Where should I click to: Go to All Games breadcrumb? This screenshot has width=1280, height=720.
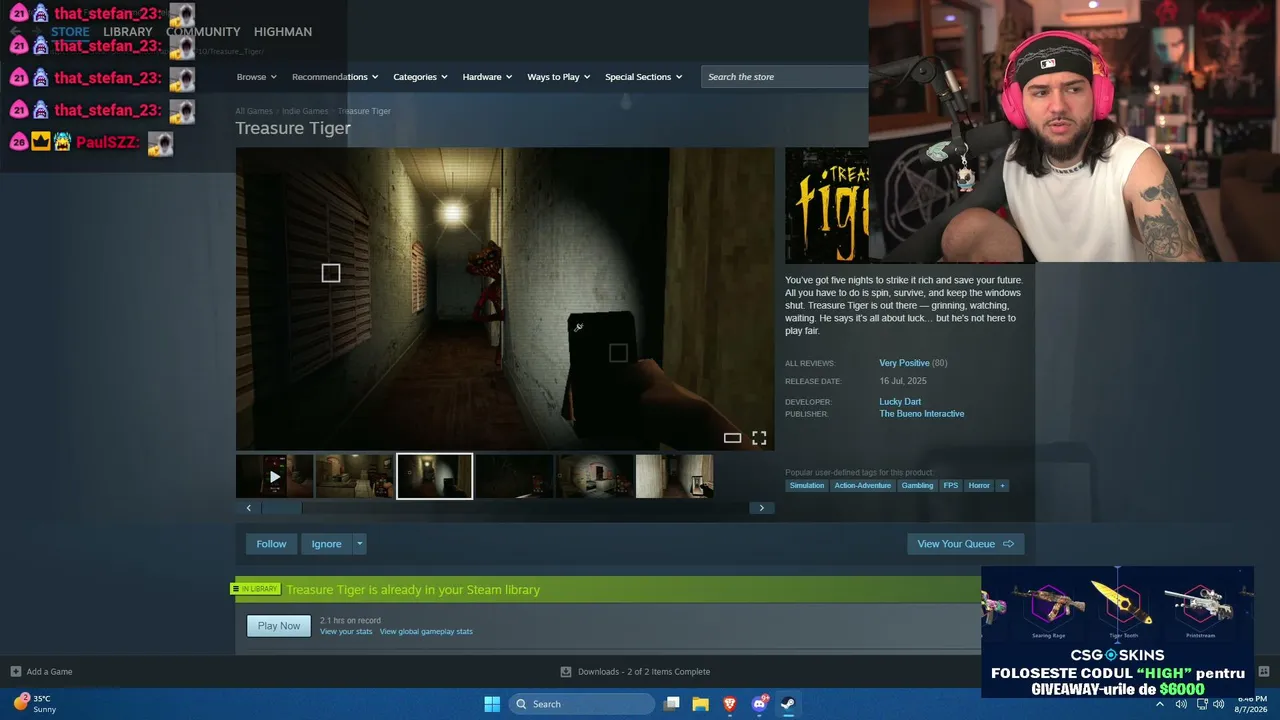pos(254,111)
